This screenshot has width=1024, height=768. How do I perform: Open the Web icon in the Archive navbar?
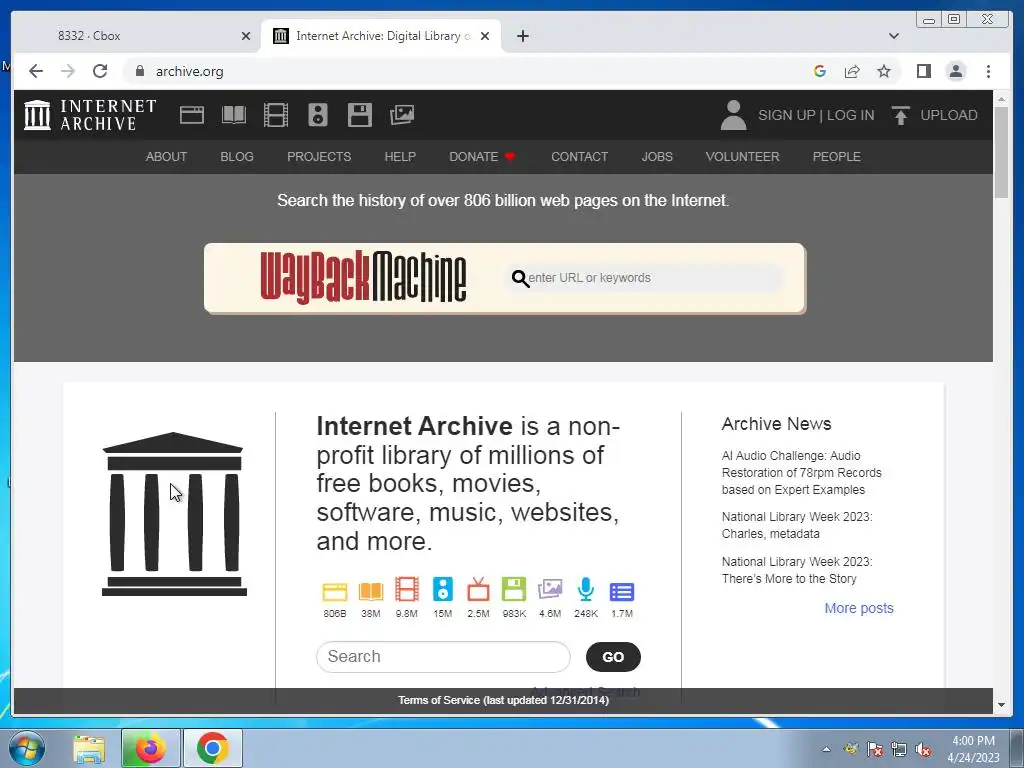tap(192, 115)
